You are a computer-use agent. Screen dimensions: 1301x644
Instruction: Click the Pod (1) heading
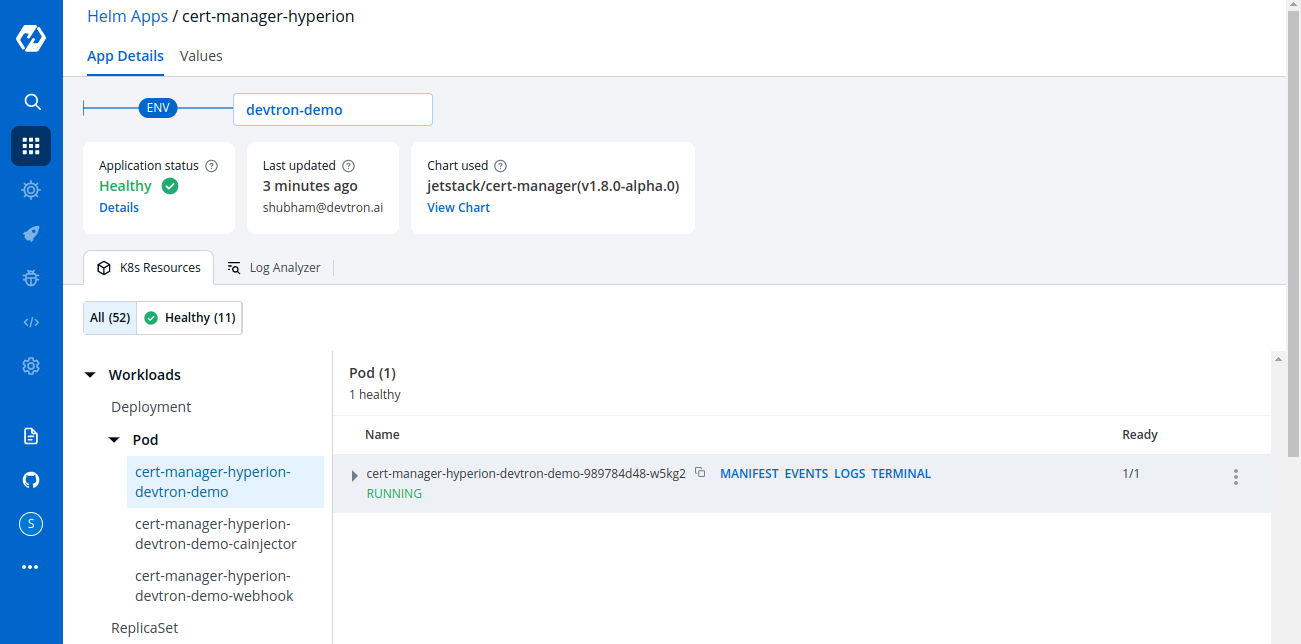coord(373,373)
